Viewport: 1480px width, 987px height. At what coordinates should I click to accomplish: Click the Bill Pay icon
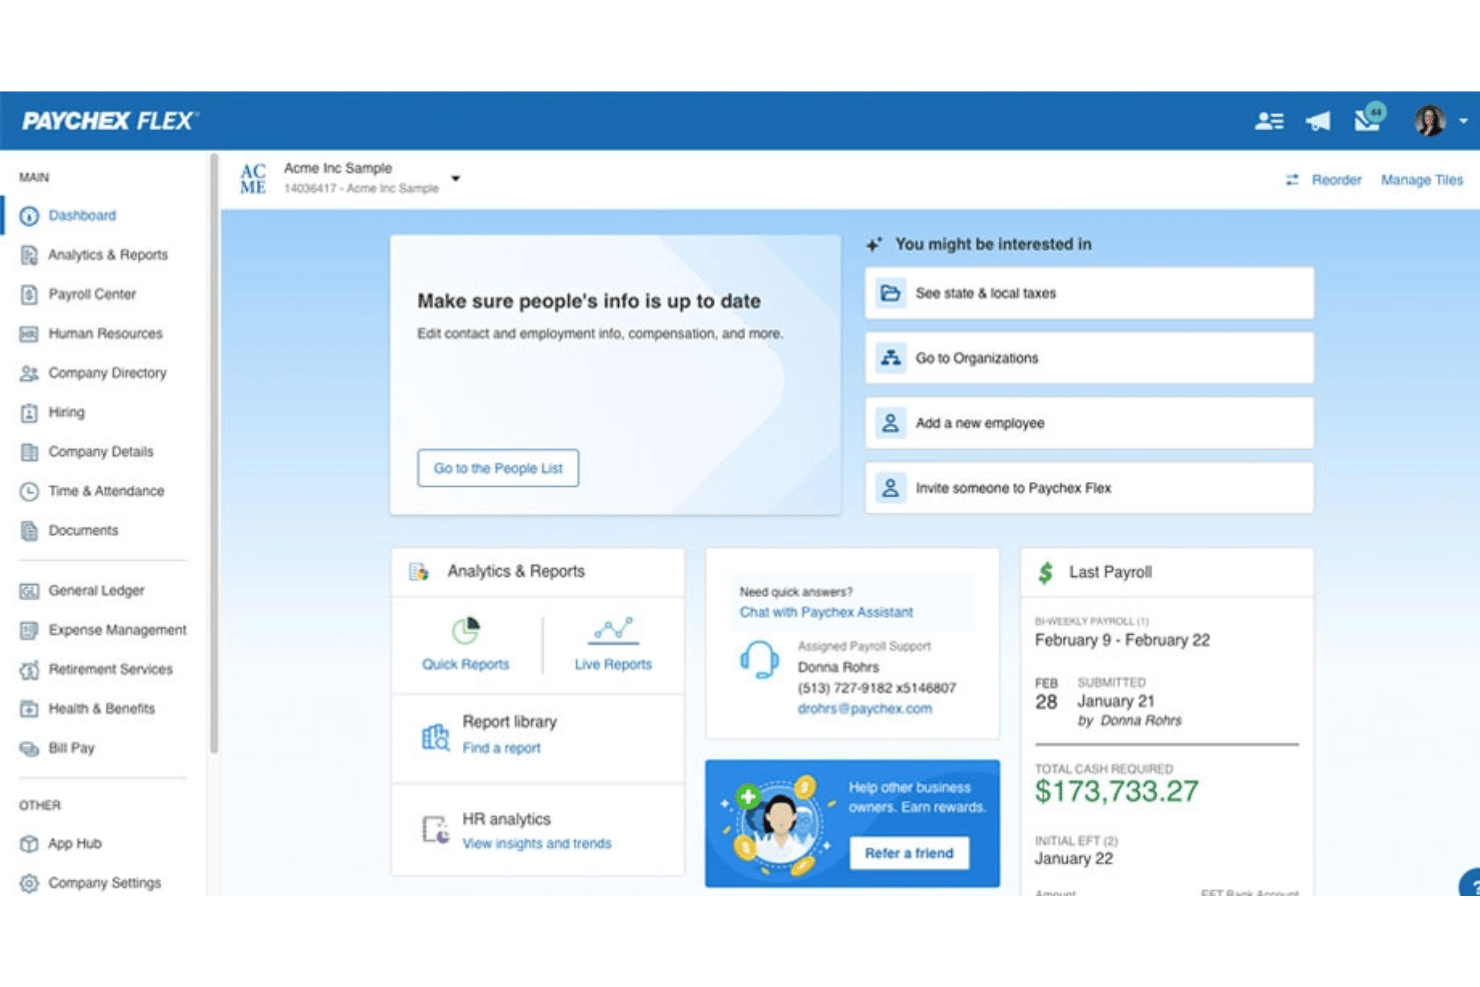(x=29, y=748)
